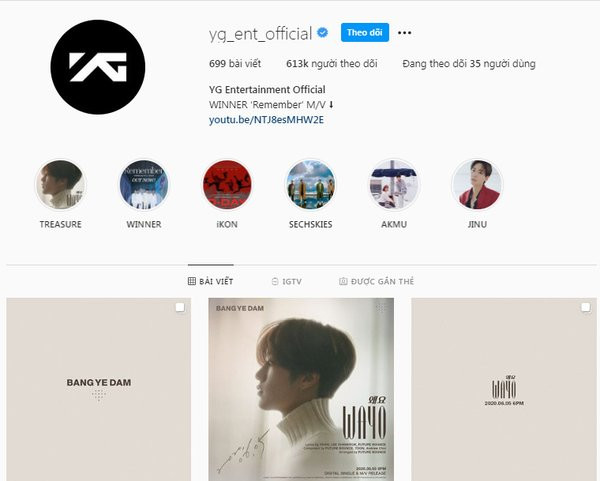This screenshot has width=600, height=481.
Task: View the 613k người theo dõi list
Action: point(332,64)
